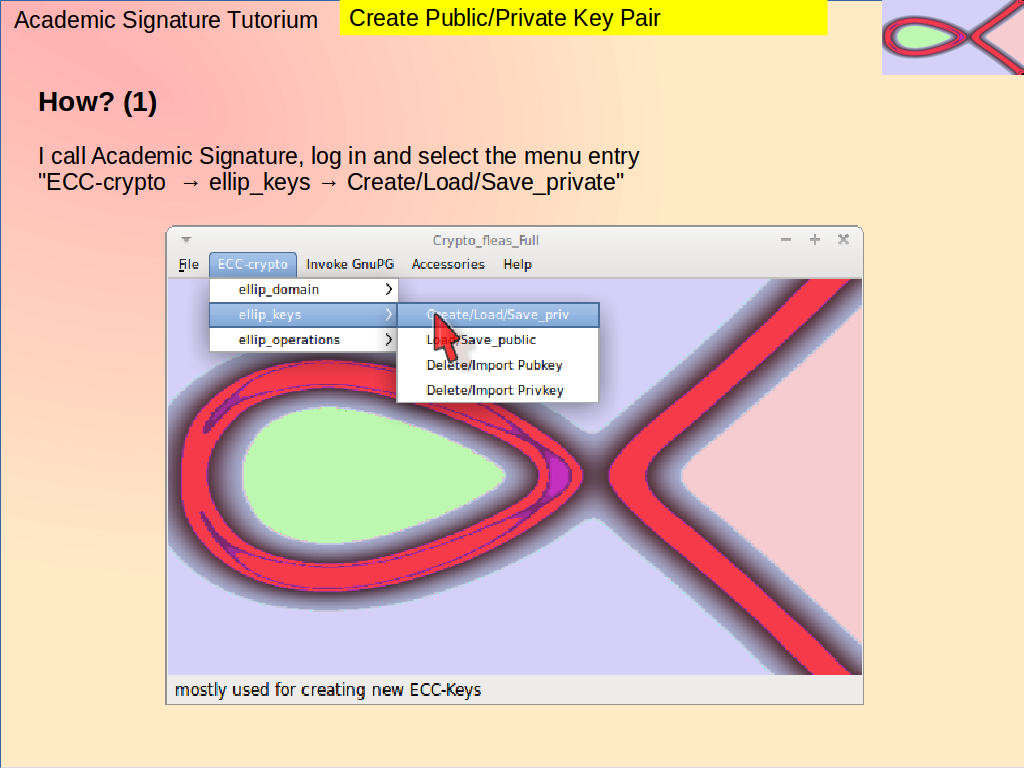Click the Crypto_fleas_Full window title
The height and width of the screenshot is (768, 1024).
[486, 240]
